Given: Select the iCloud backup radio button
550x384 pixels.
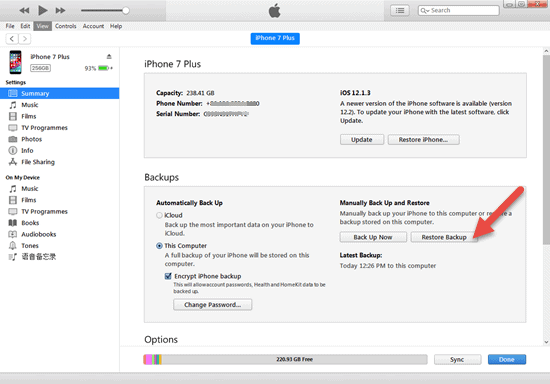Looking at the screenshot, I should coord(159,215).
